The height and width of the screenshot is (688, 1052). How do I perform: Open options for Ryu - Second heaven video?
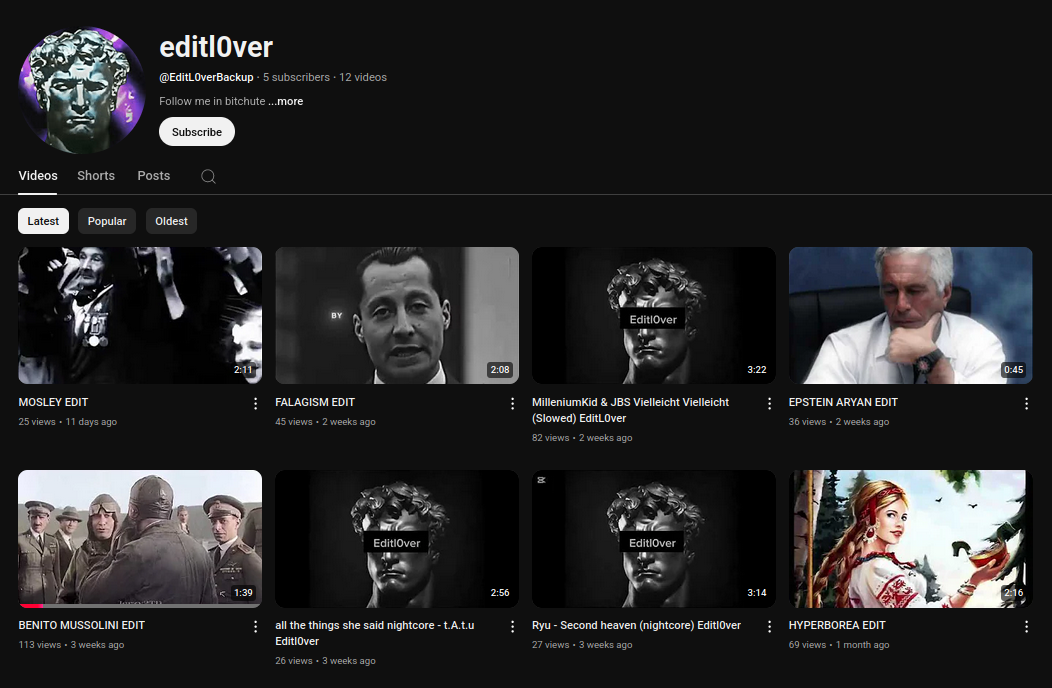(769, 626)
